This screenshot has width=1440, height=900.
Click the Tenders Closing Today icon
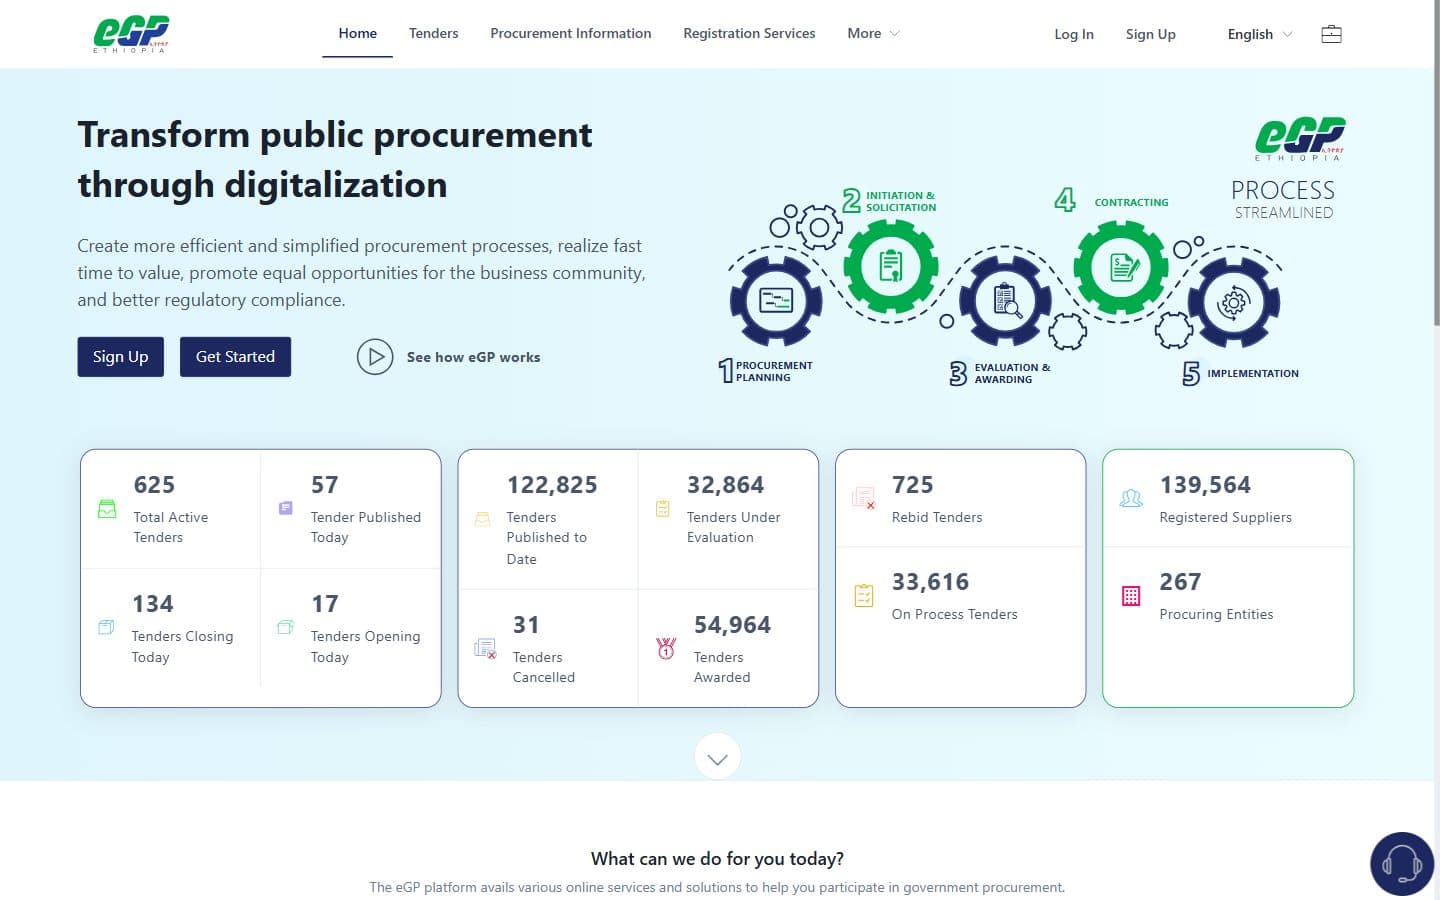point(106,627)
